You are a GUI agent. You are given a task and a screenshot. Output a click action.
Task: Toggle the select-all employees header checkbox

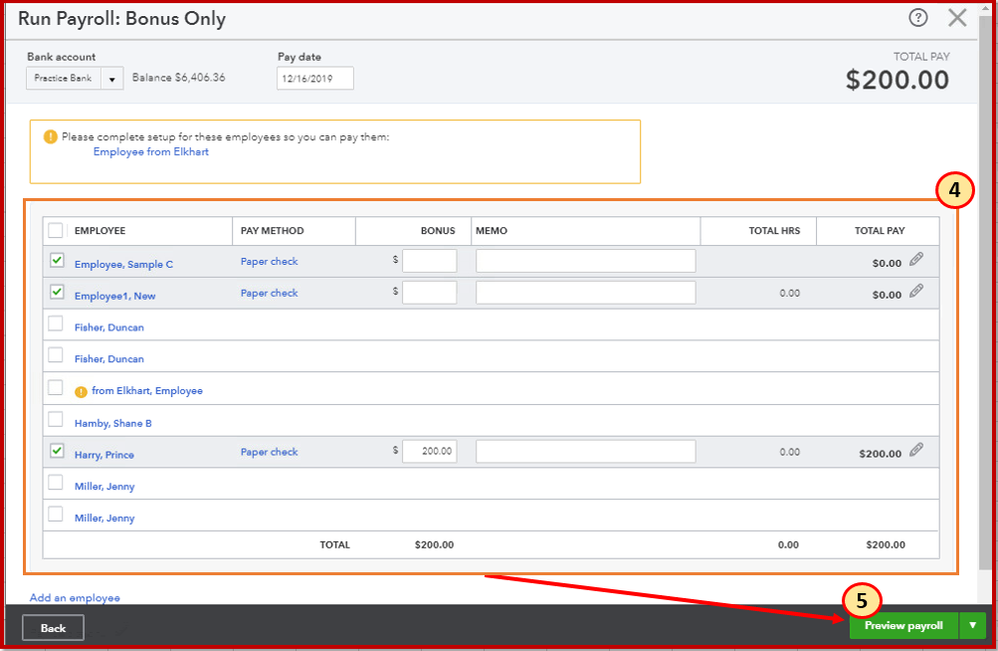click(55, 230)
